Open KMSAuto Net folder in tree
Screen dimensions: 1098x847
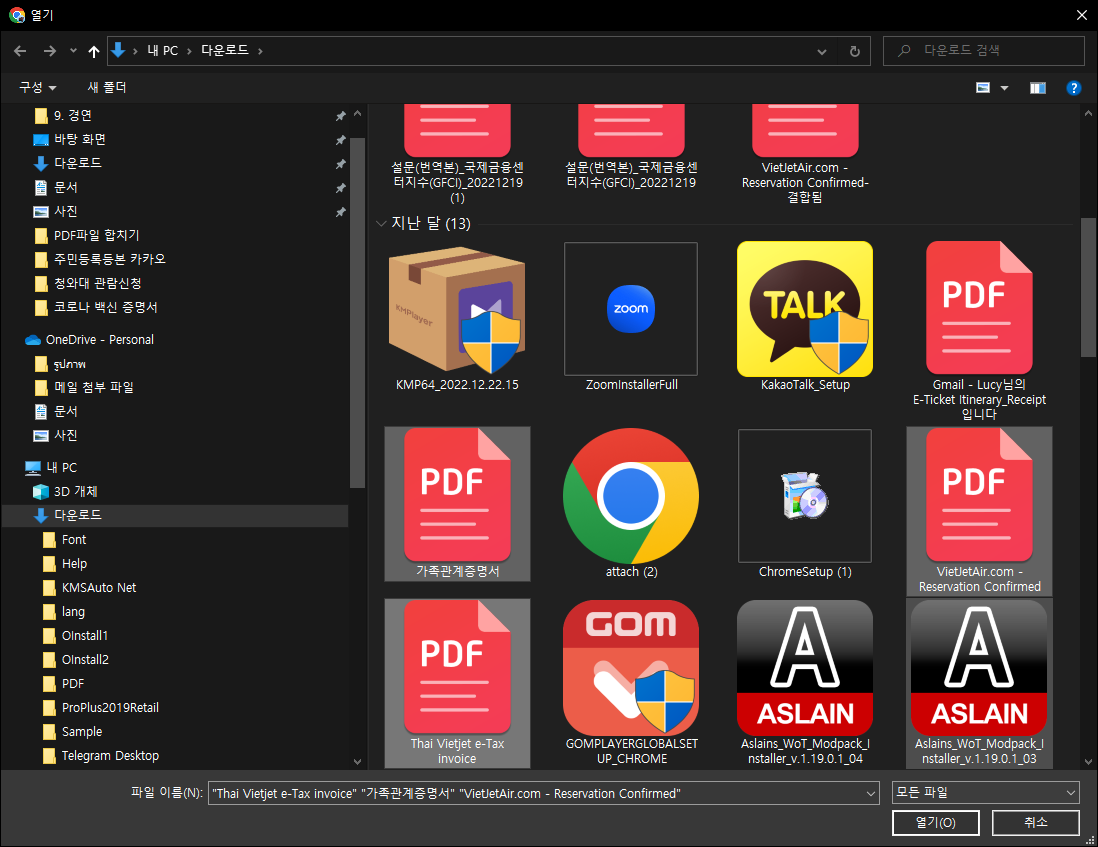(99, 587)
